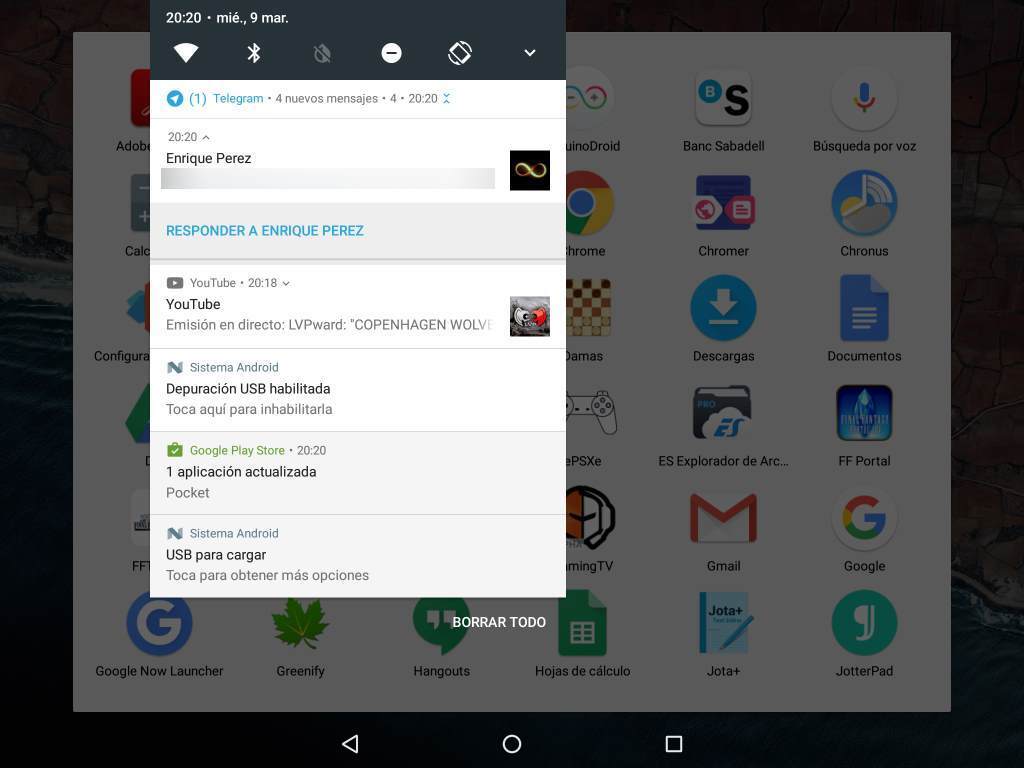Open FF Portal app
The width and height of the screenshot is (1024, 768).
tap(864, 426)
